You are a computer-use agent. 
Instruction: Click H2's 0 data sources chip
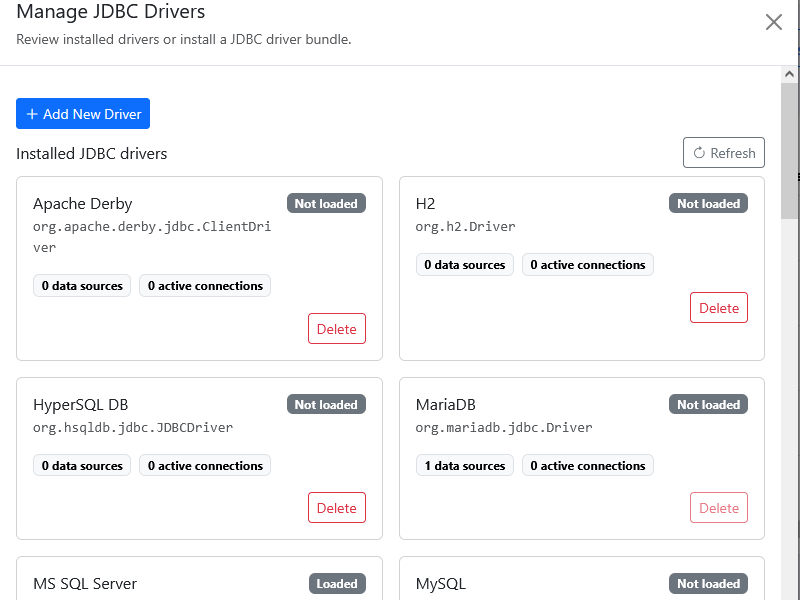(465, 265)
